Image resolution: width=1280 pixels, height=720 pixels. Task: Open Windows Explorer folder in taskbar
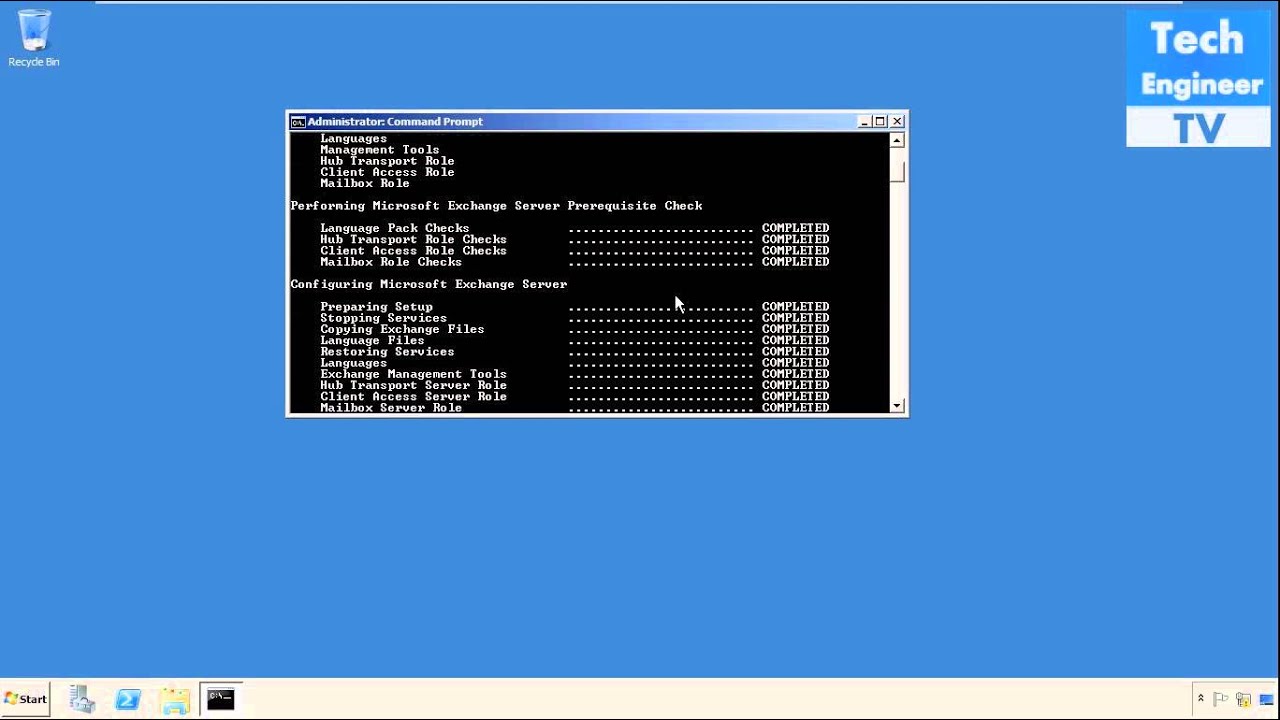[174, 699]
